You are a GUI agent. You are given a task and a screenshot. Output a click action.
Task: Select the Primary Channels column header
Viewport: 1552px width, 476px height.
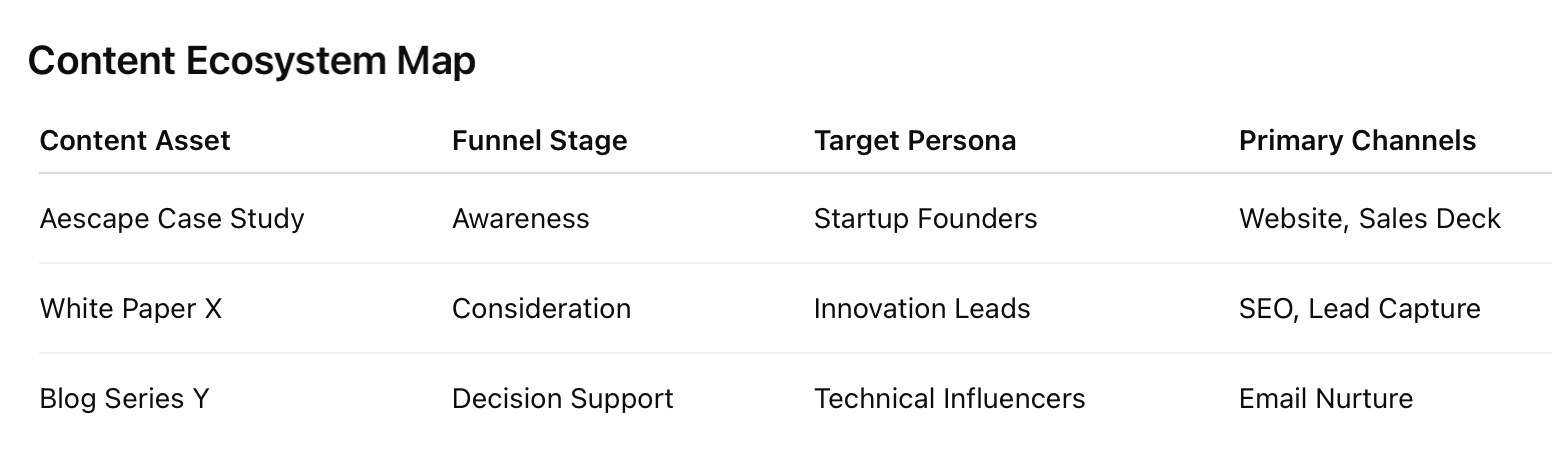pyautogui.click(x=1357, y=141)
